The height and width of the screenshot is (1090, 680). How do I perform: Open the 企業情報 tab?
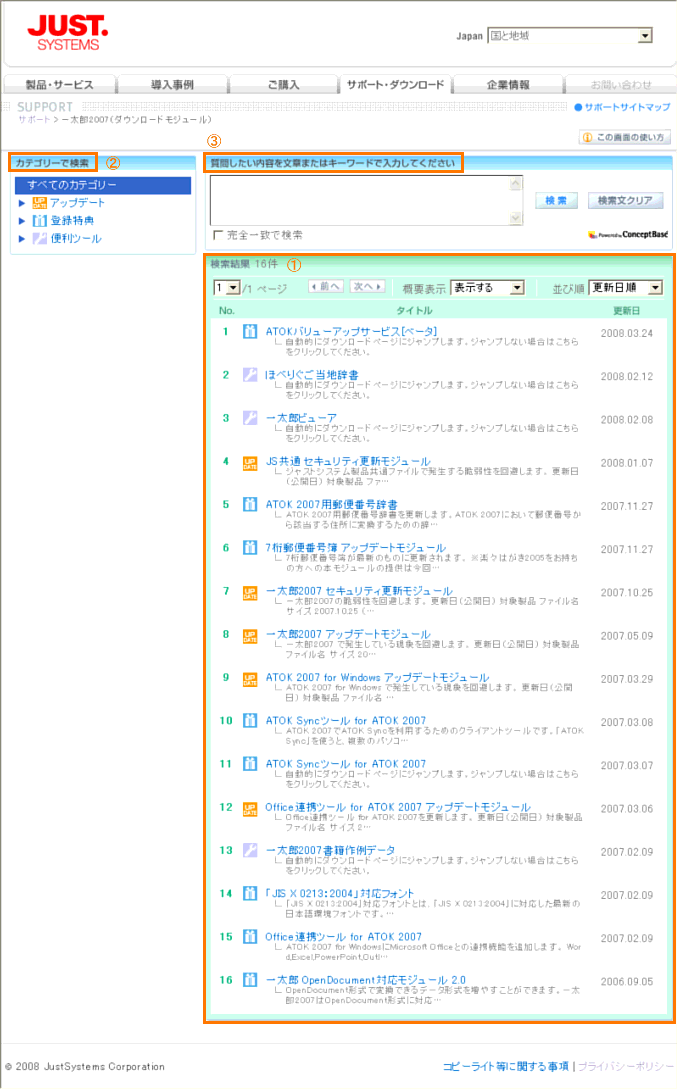508,85
